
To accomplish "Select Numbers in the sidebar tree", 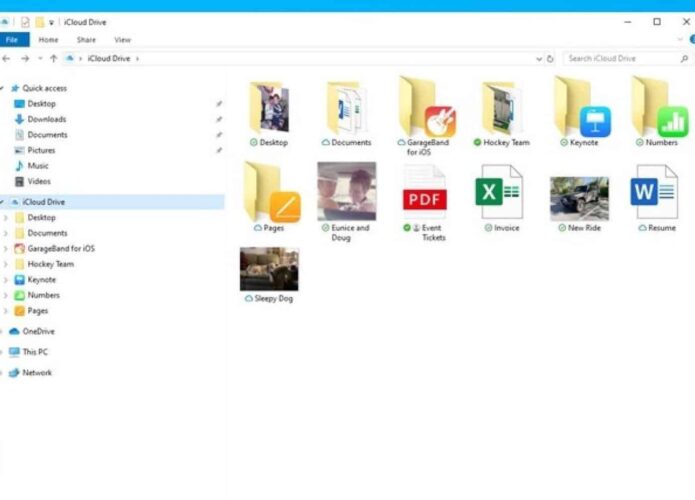I will click(x=43, y=295).
